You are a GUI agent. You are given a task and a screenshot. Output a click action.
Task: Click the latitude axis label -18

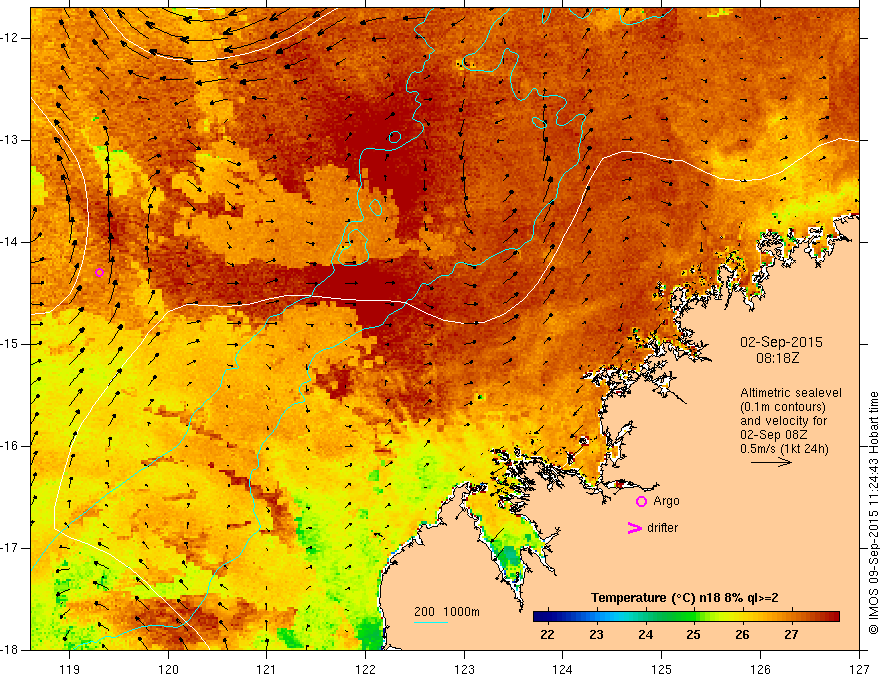click(11, 650)
